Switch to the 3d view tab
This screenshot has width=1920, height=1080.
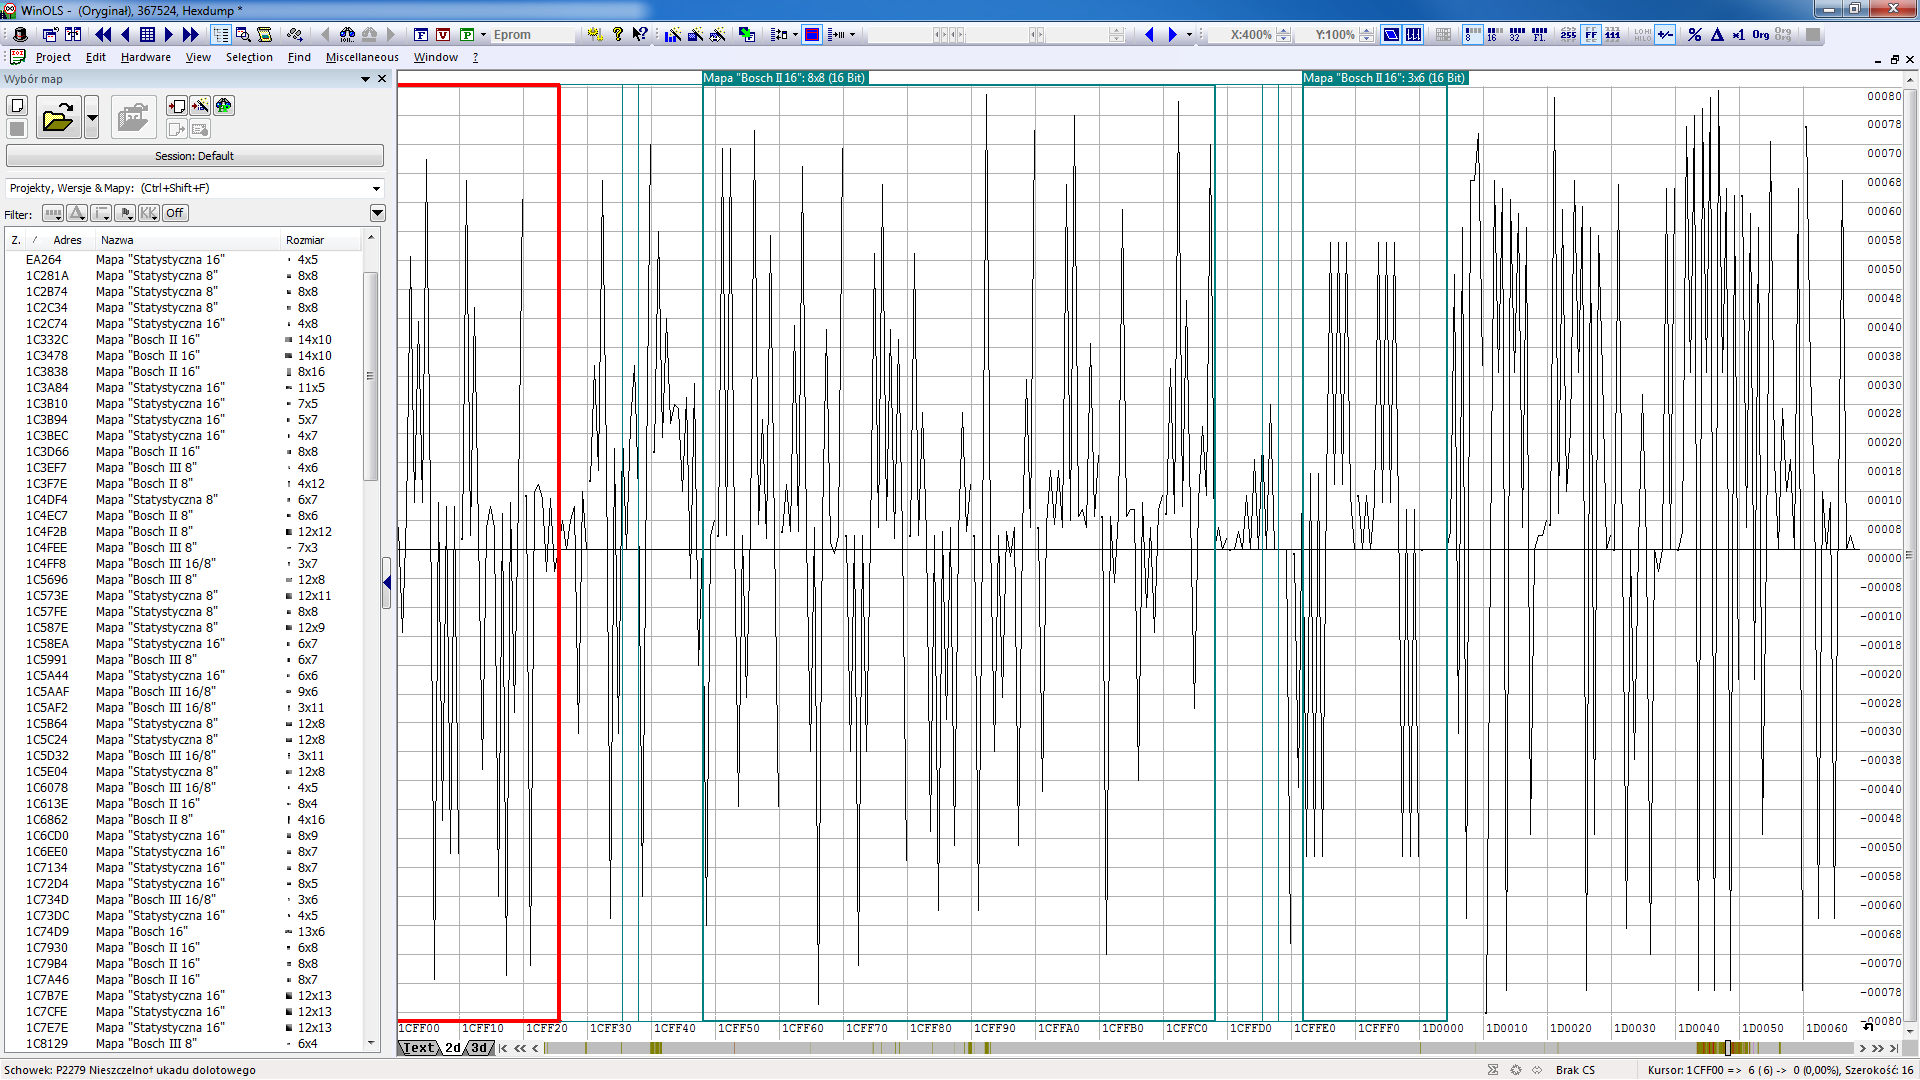click(480, 1048)
